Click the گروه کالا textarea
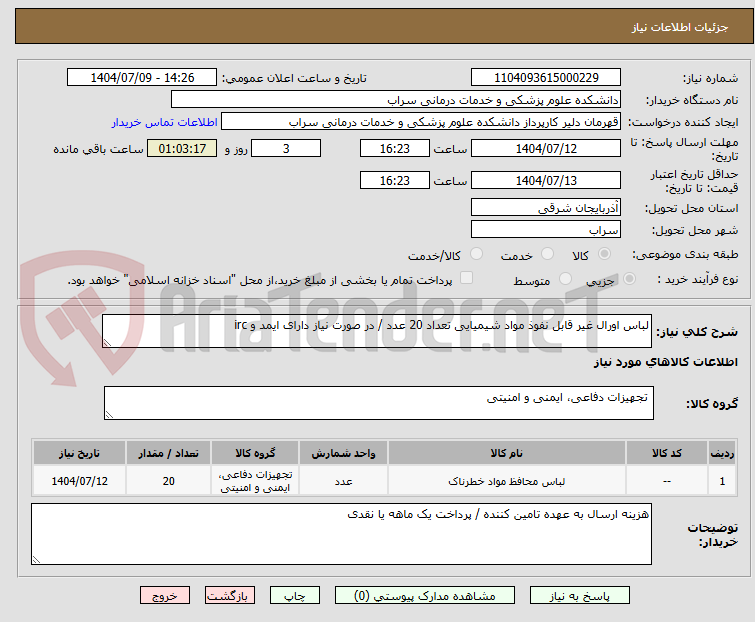 pyautogui.click(x=378, y=403)
